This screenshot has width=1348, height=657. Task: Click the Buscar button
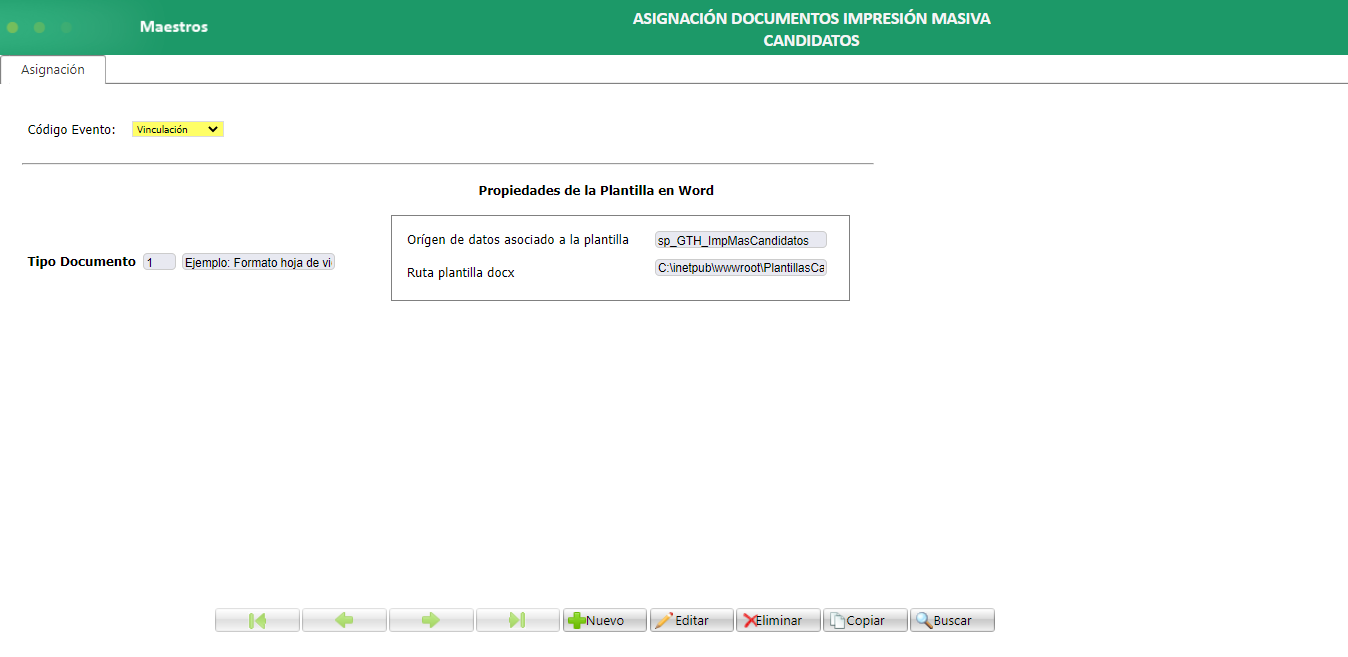coord(952,620)
